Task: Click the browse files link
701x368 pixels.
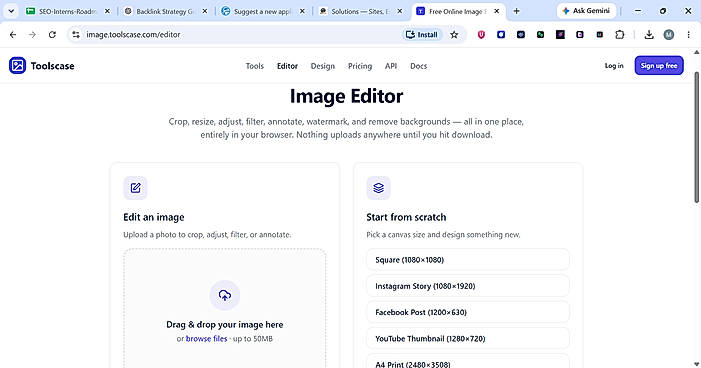Action: click(x=207, y=338)
